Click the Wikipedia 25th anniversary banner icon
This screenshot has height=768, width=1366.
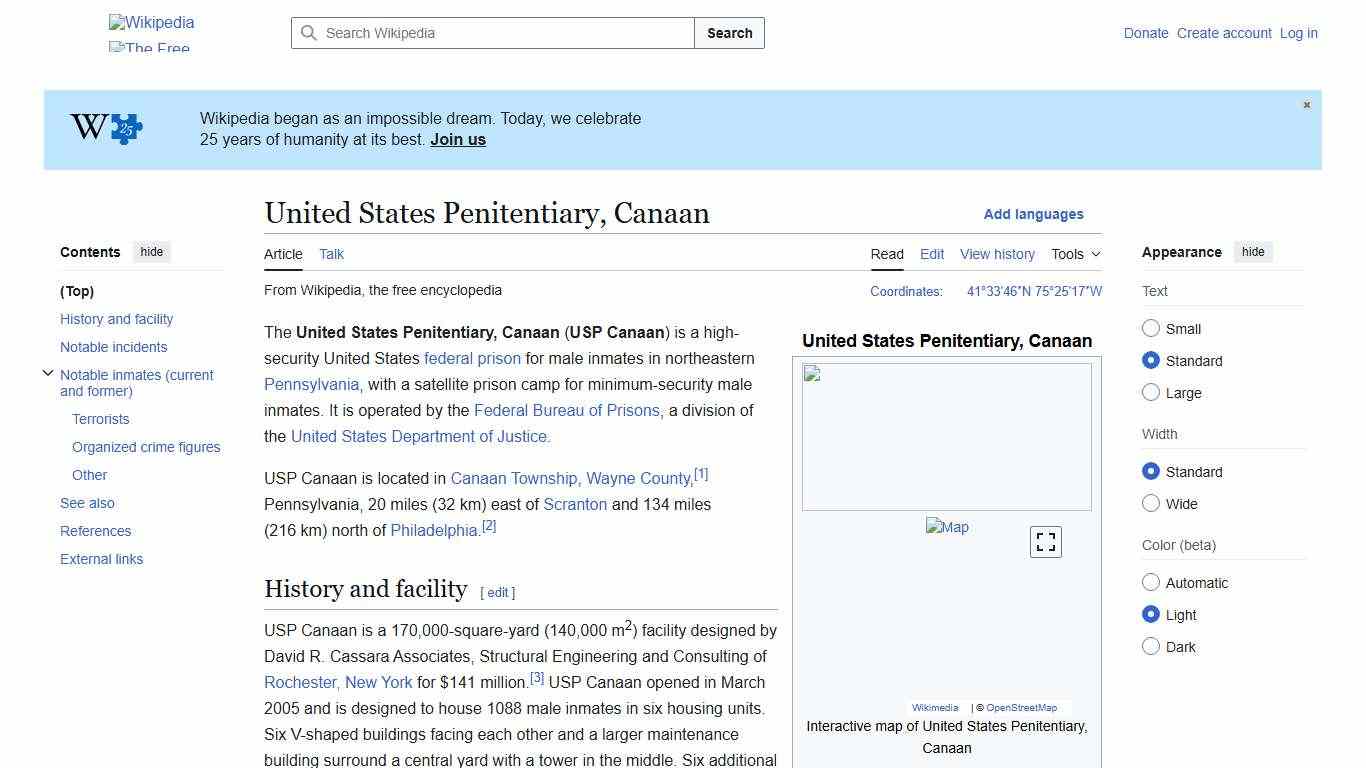point(104,128)
